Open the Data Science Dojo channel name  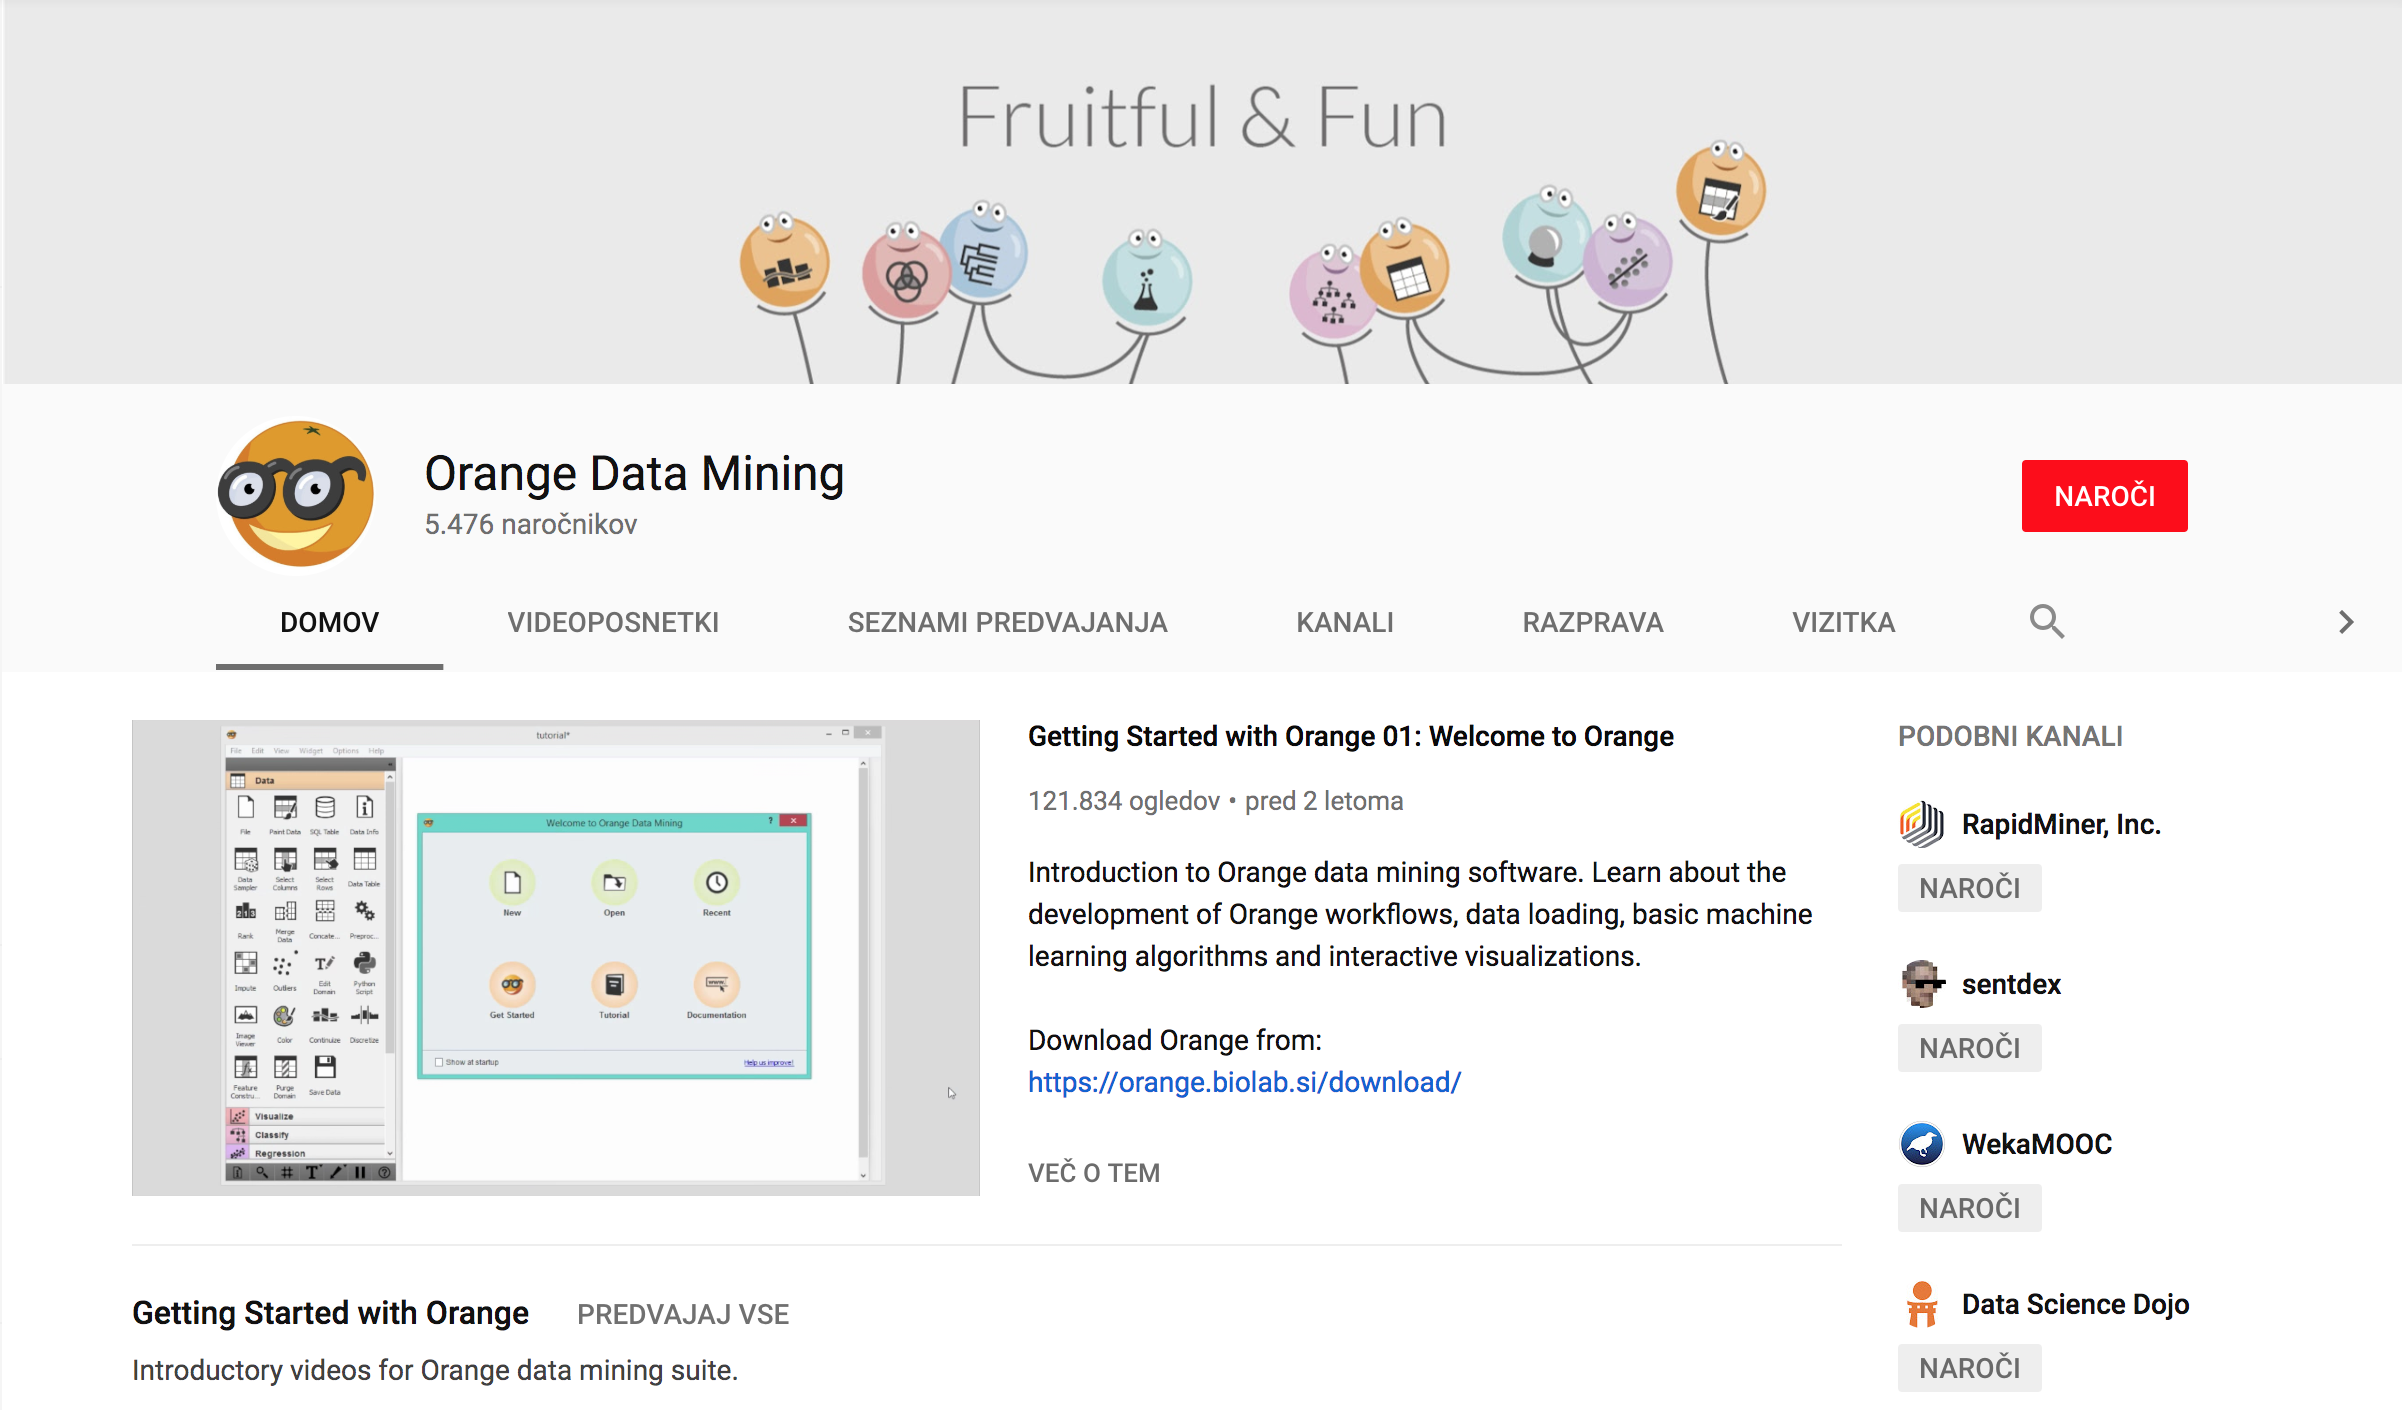coord(2075,1304)
